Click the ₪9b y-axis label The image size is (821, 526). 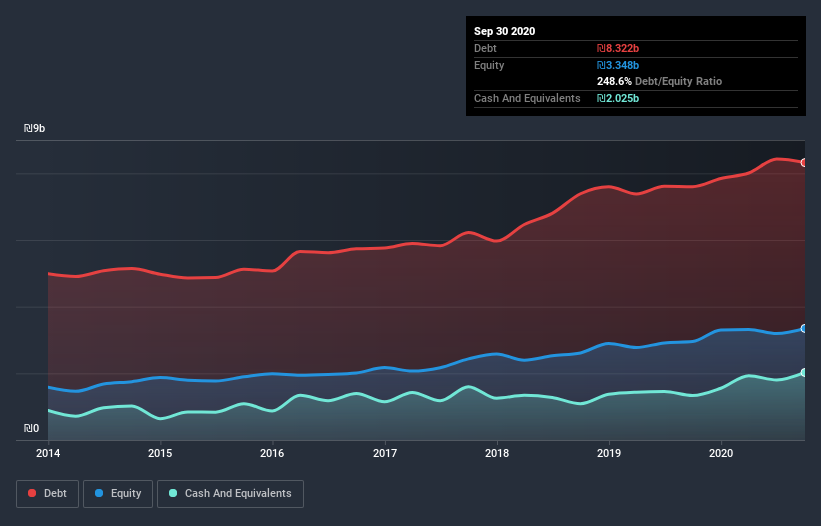point(35,129)
